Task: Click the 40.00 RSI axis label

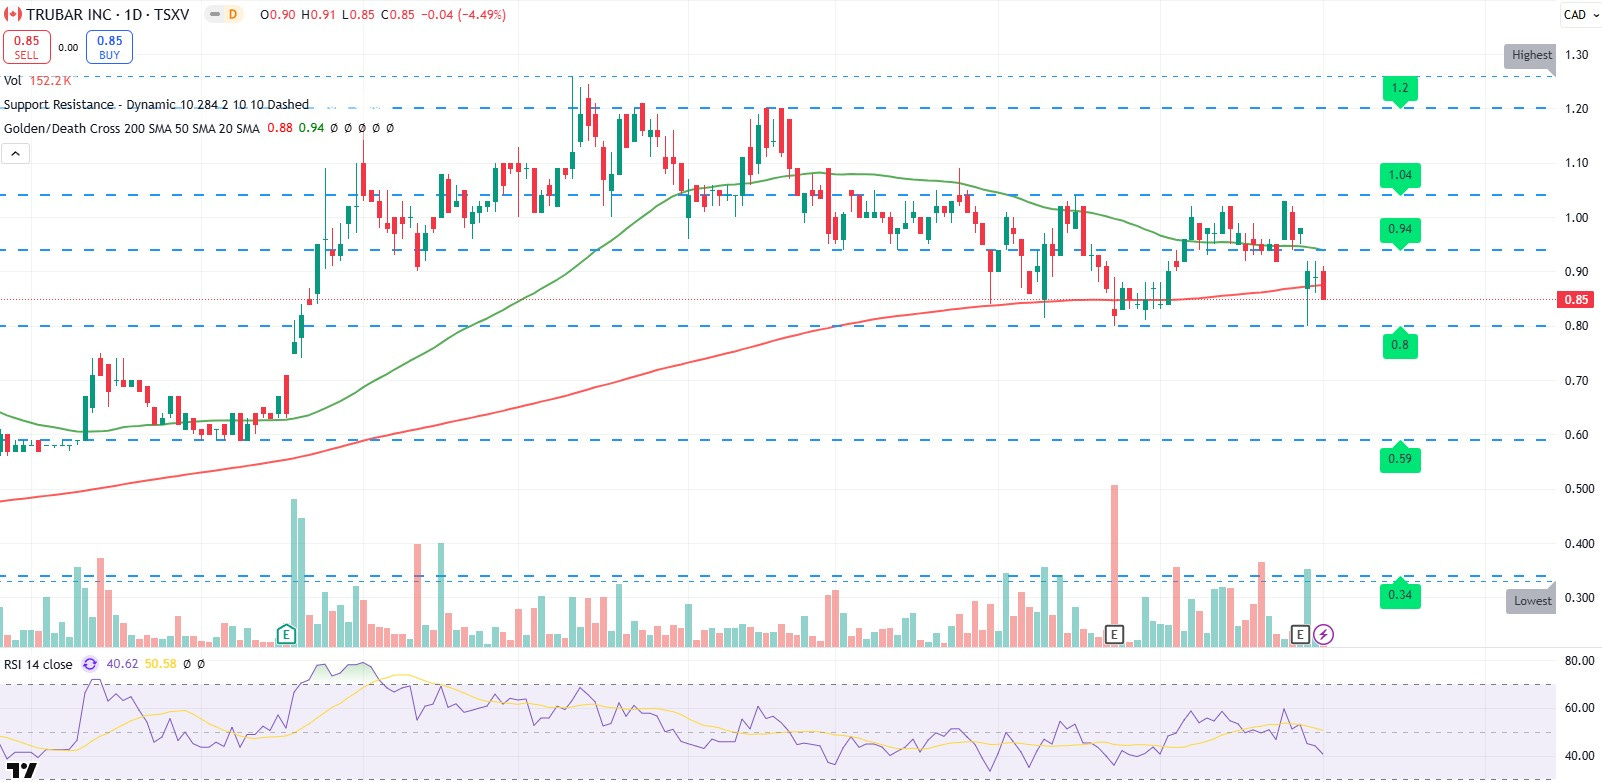Action: pos(1579,756)
